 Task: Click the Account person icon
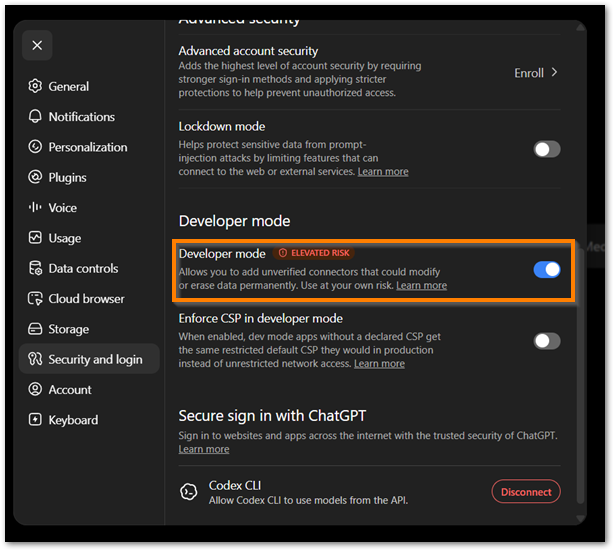(x=35, y=389)
